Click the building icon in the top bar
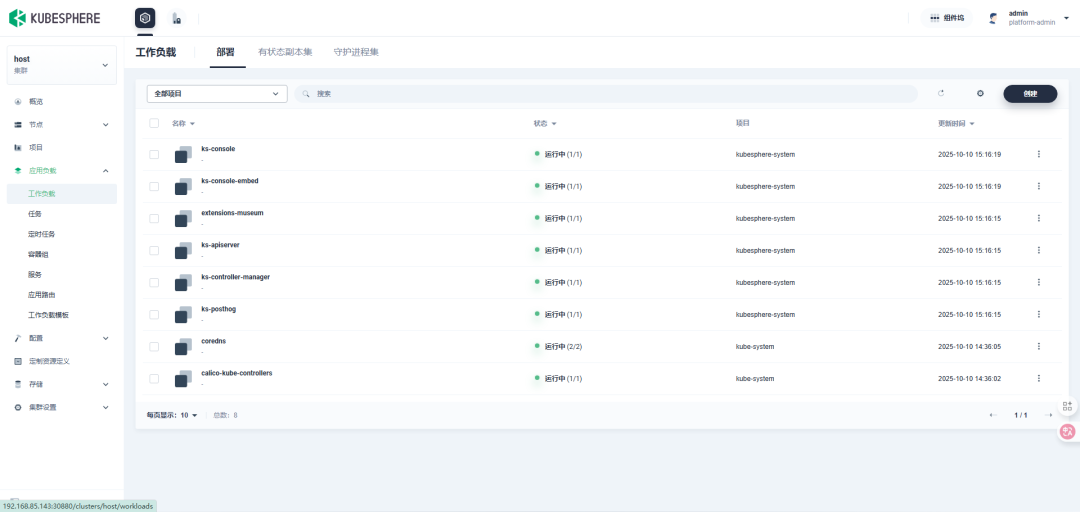 [x=176, y=19]
